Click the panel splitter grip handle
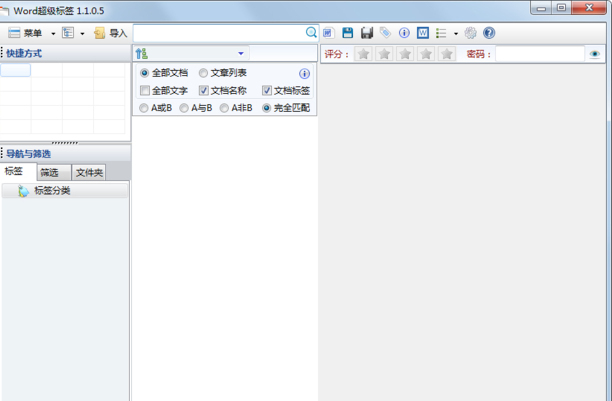This screenshot has width=612, height=401. [65, 143]
